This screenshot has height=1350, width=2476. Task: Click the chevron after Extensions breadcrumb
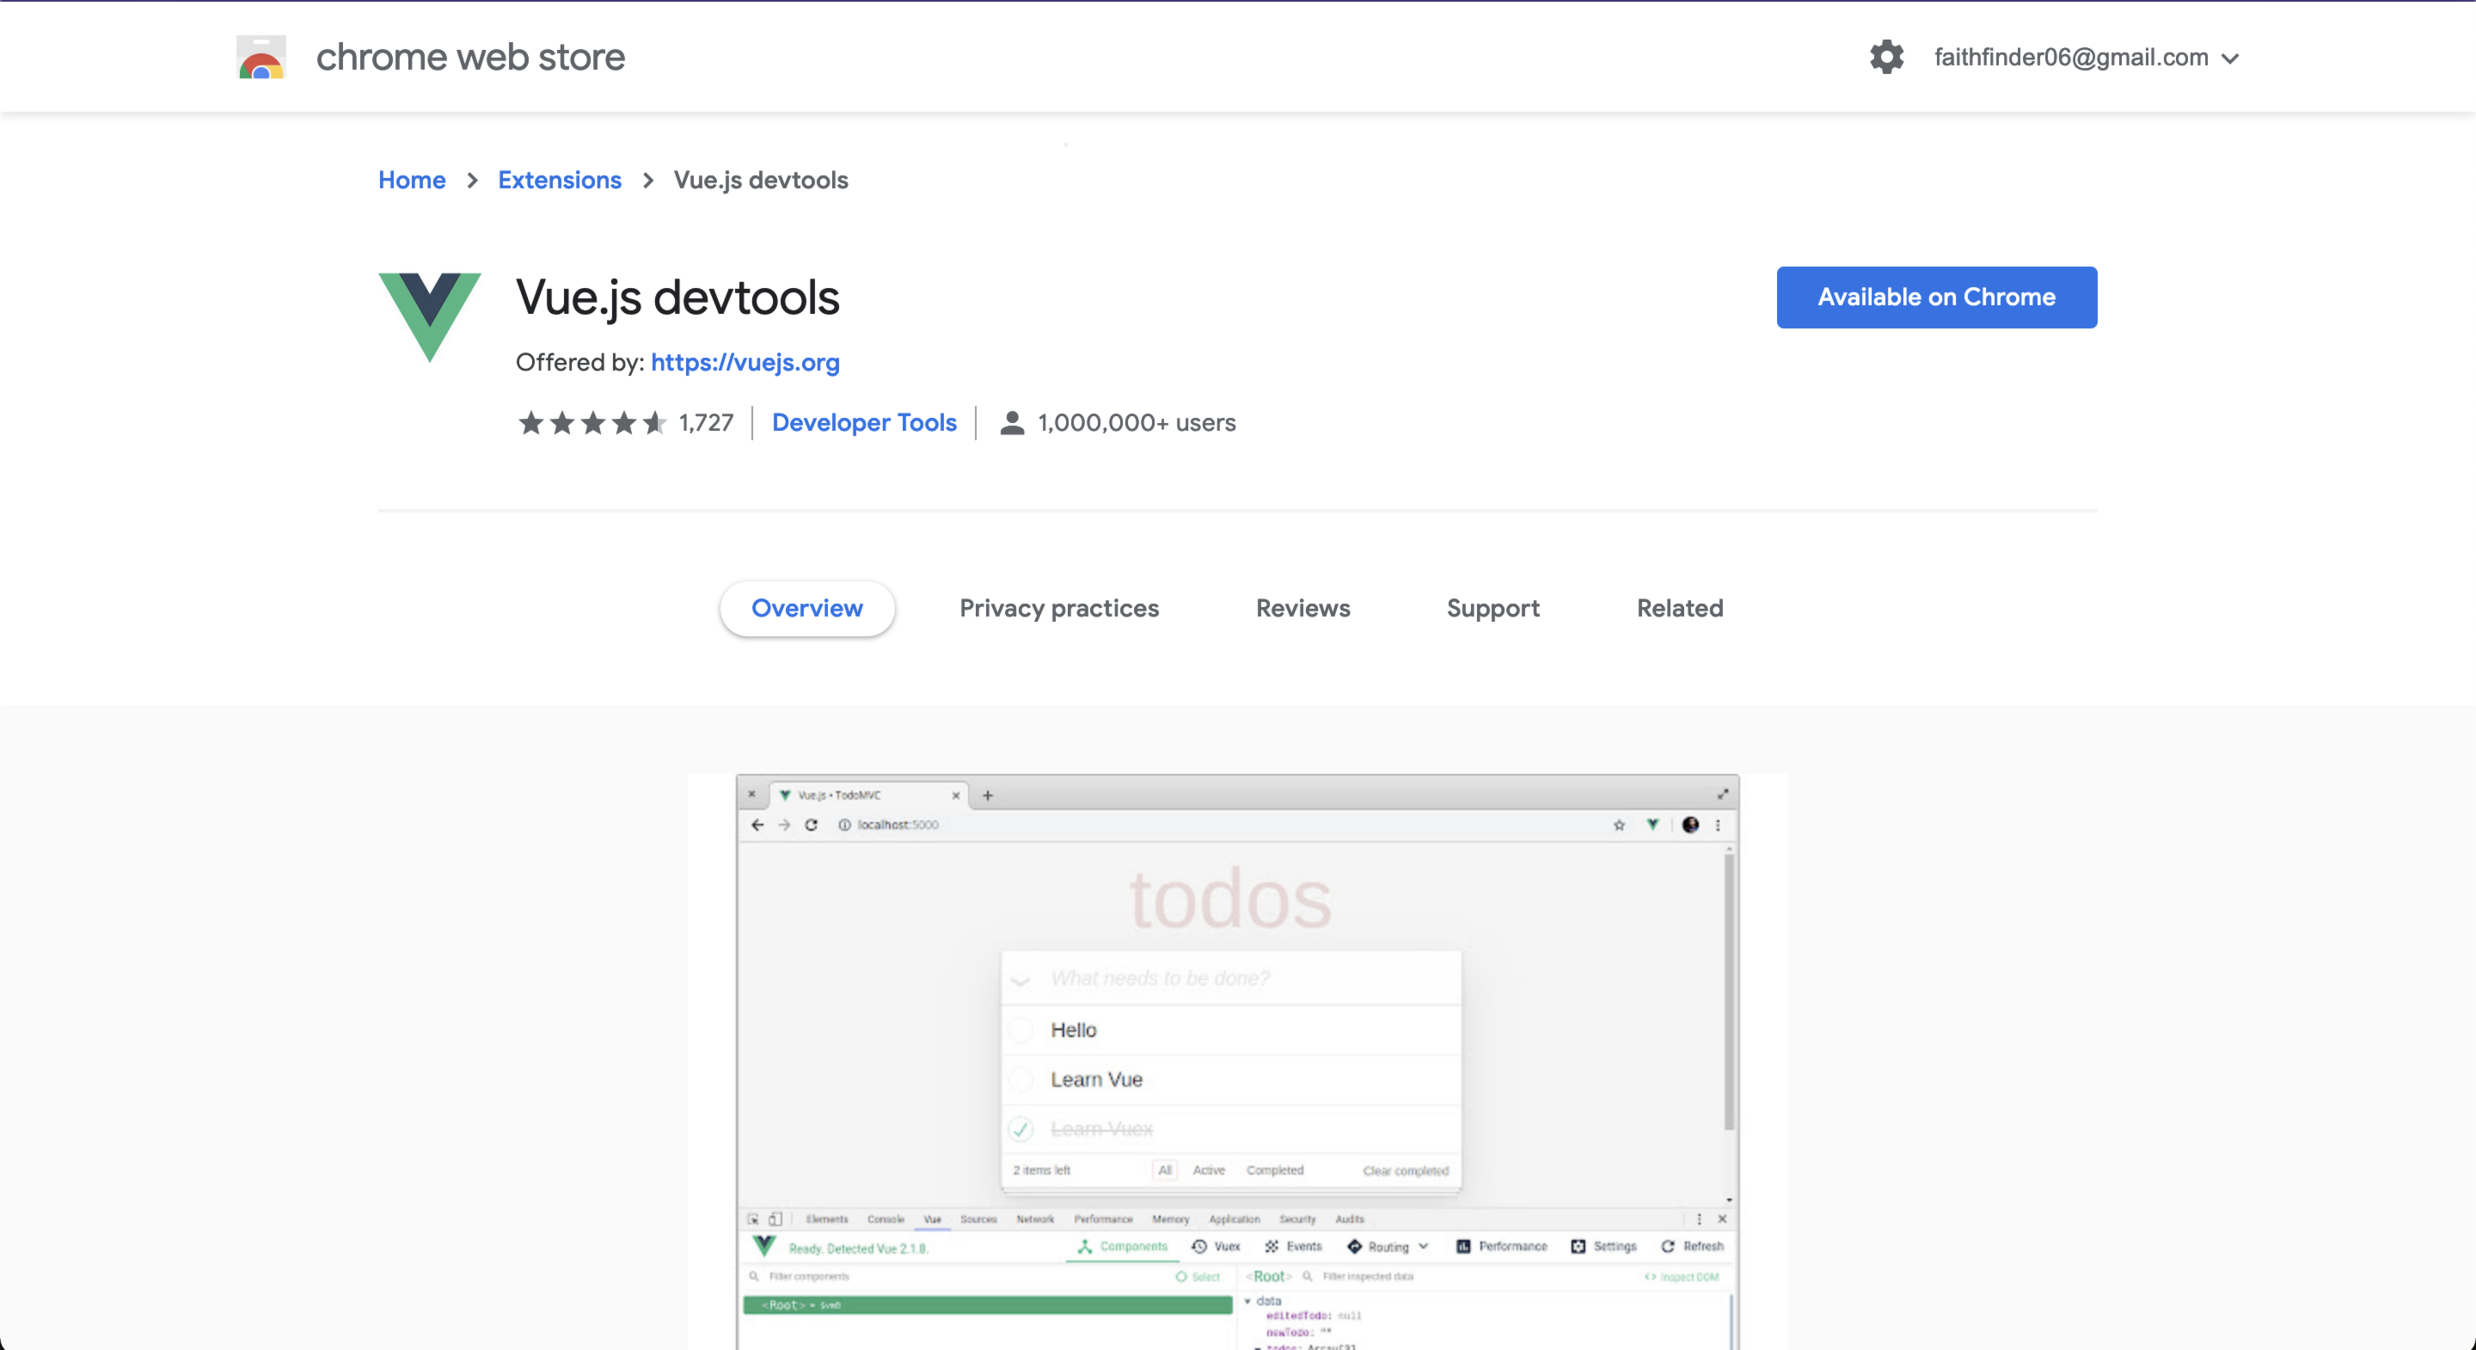(648, 180)
